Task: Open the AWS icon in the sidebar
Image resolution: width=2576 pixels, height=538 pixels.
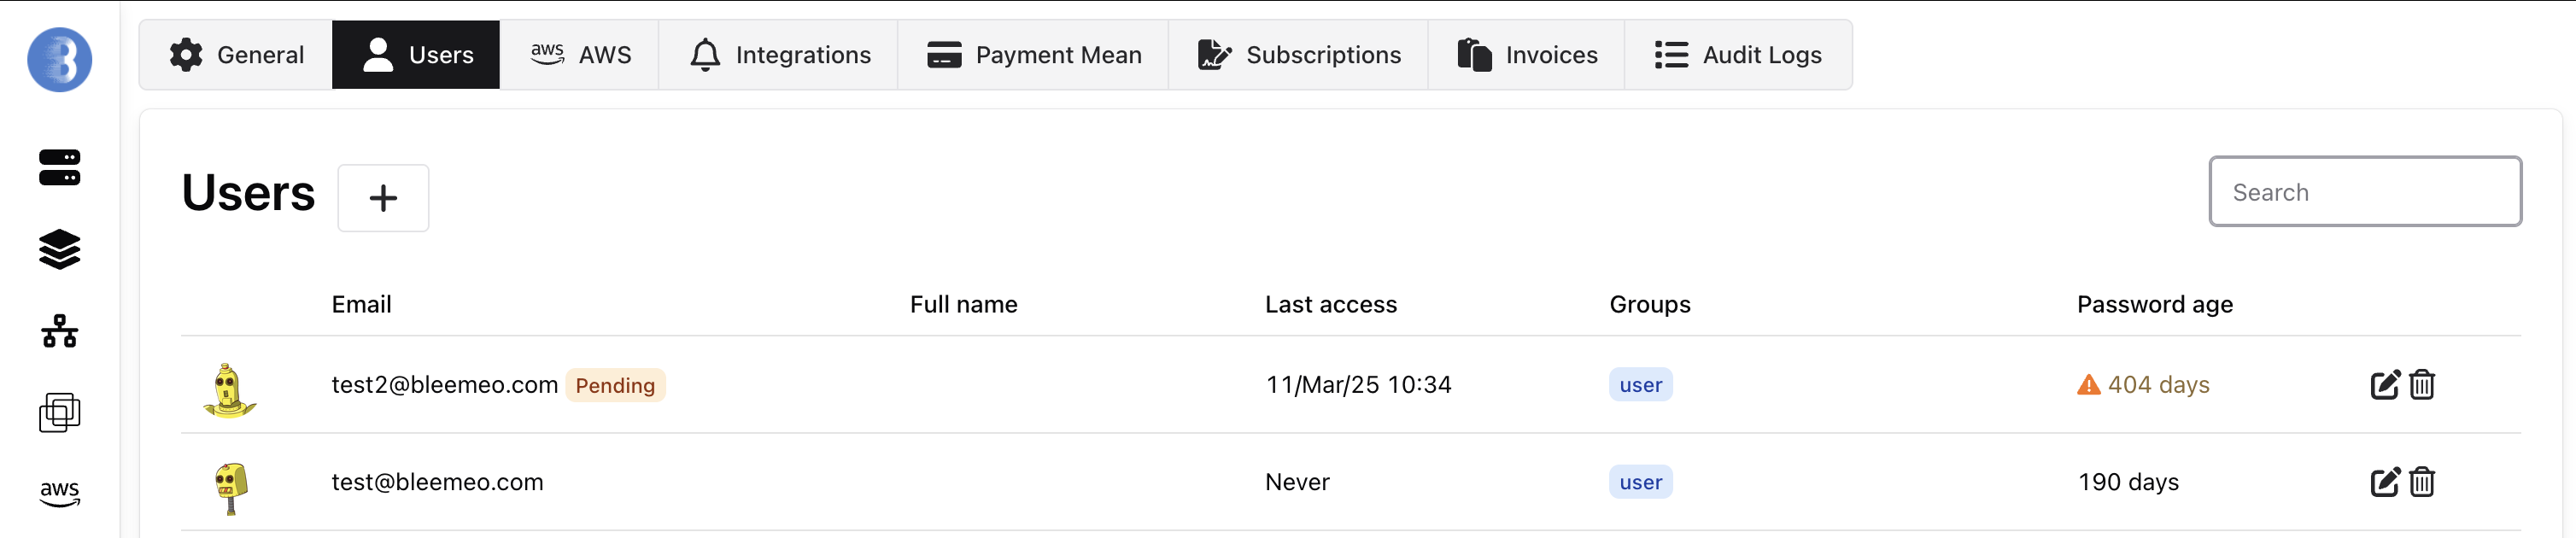Action: click(59, 493)
